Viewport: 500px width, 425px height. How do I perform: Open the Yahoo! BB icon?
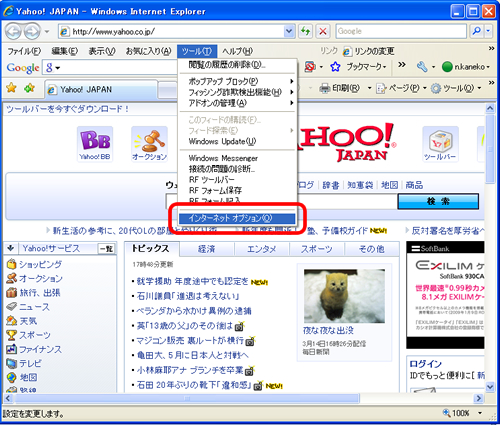pos(95,144)
